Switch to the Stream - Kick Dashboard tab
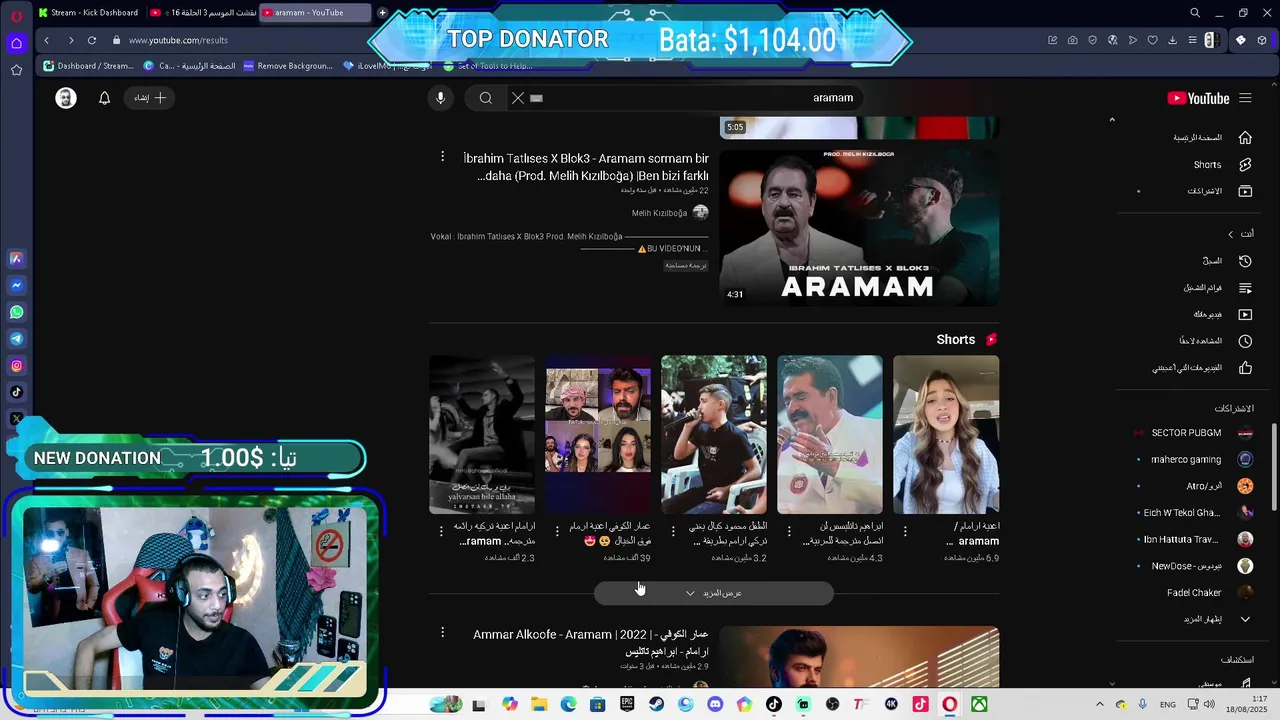Image resolution: width=1280 pixels, height=720 pixels. (90, 13)
